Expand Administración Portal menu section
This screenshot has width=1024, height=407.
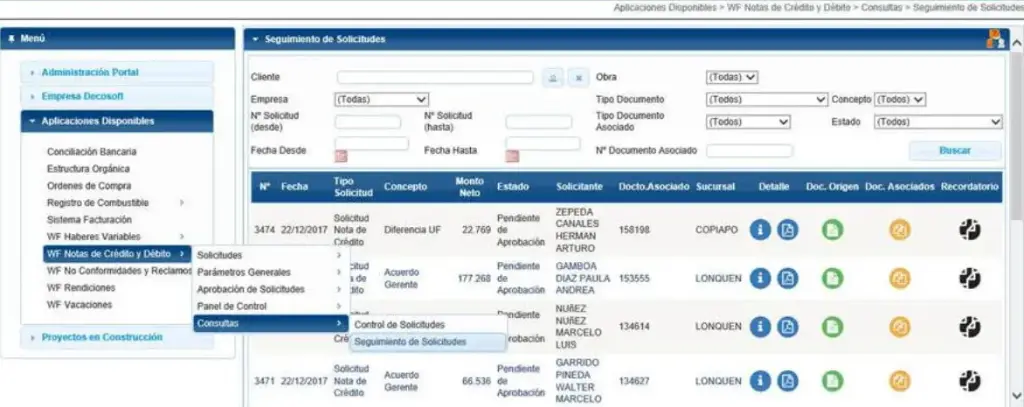117,73
